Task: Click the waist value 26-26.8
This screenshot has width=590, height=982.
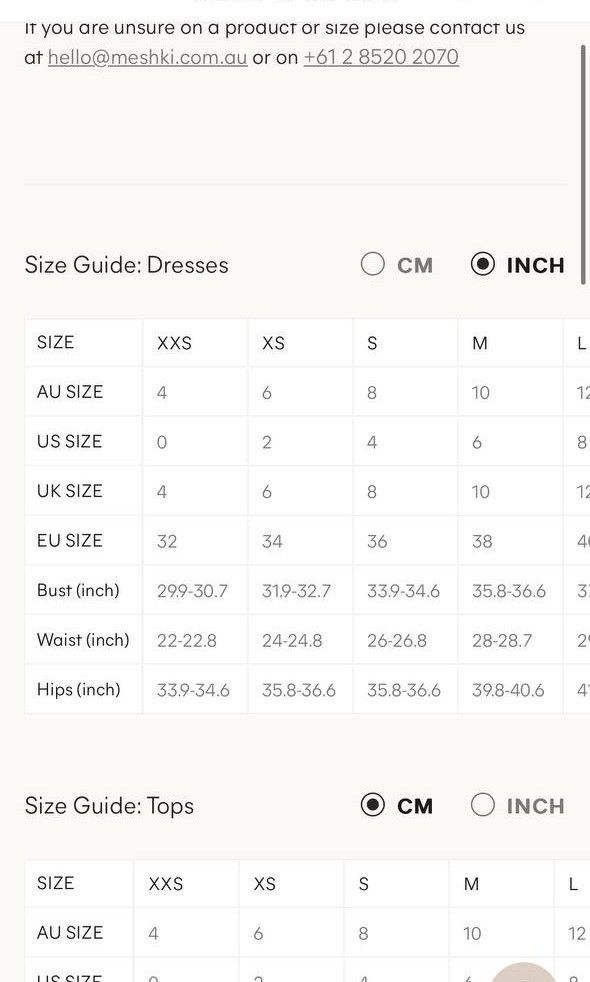Action: coord(396,641)
